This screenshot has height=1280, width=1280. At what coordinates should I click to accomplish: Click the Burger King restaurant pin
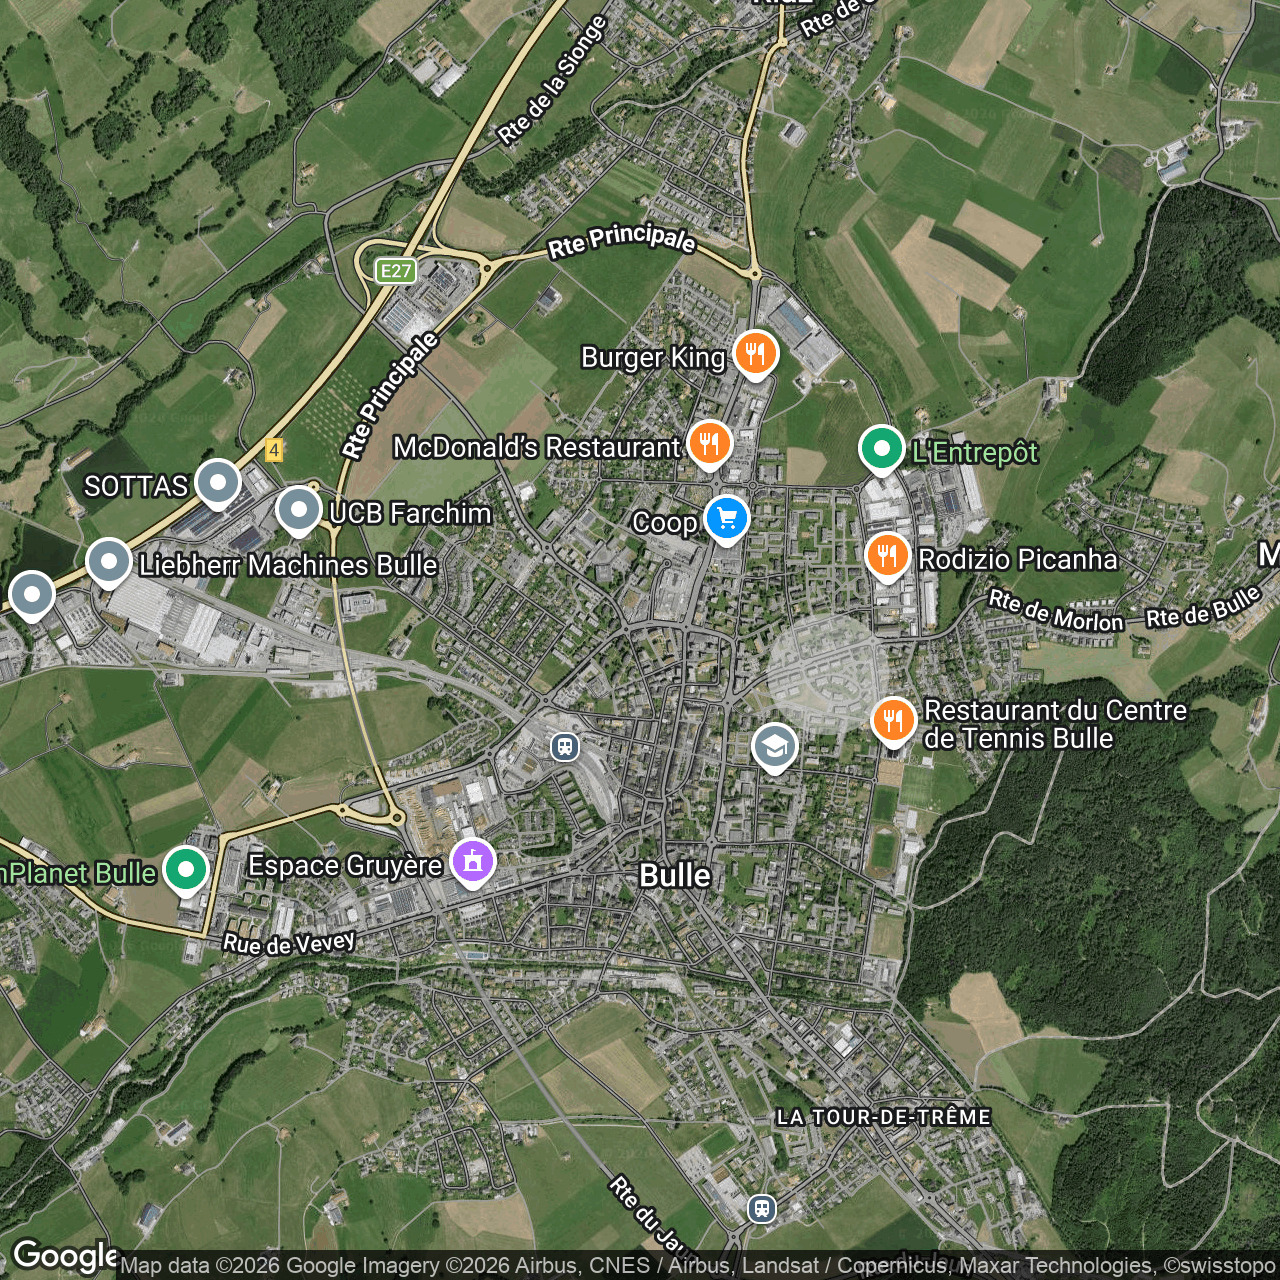(756, 355)
